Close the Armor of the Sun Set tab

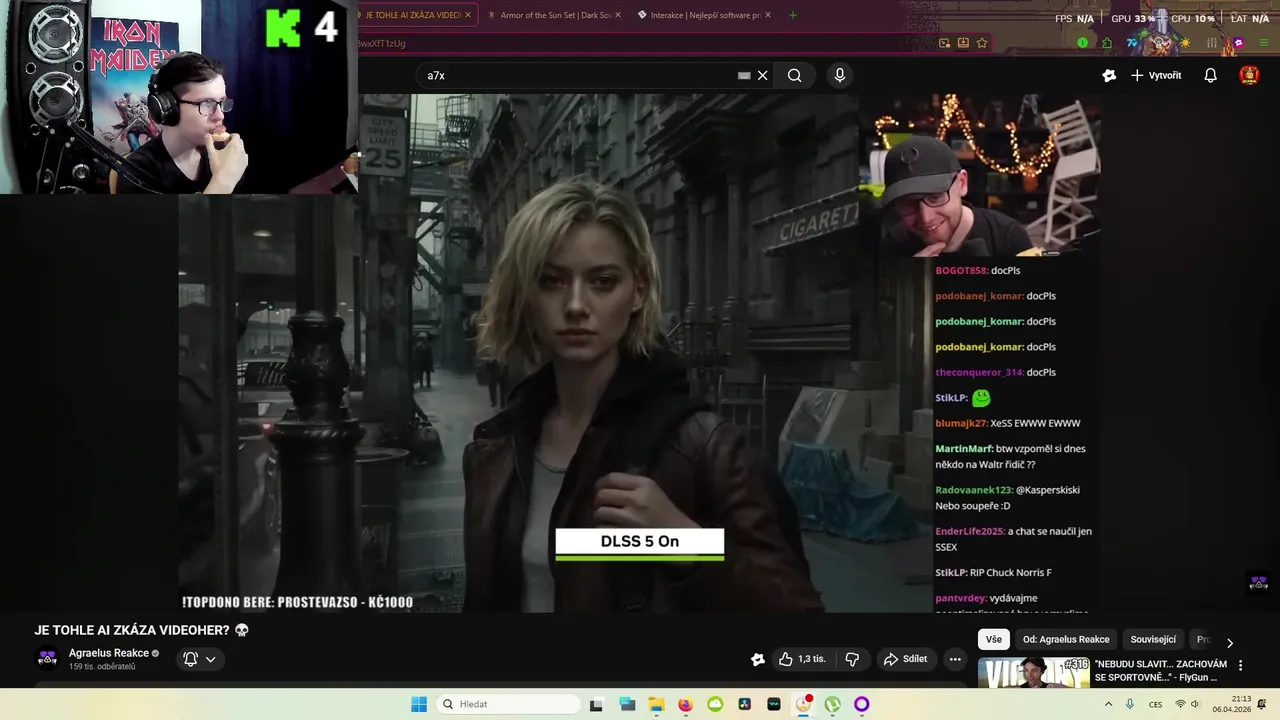pyautogui.click(x=617, y=15)
